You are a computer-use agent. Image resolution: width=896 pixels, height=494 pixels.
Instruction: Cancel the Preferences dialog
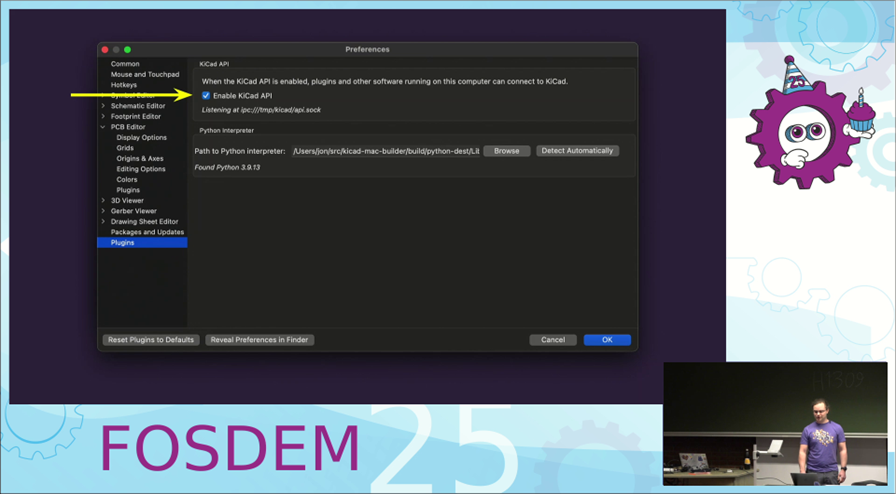click(x=553, y=340)
